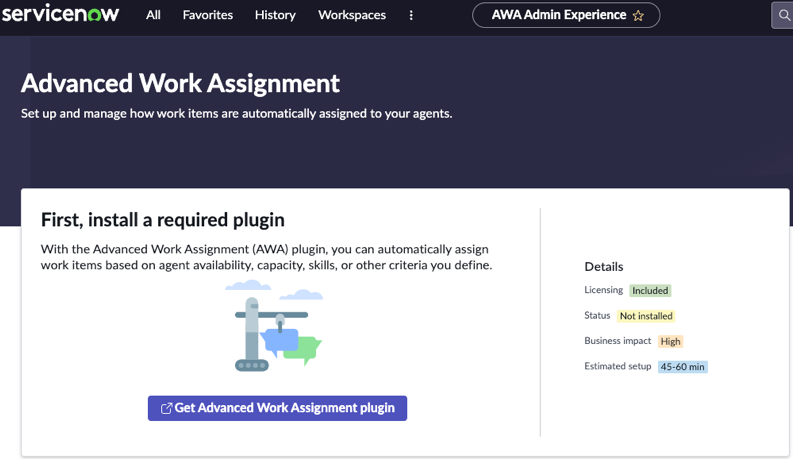The height and width of the screenshot is (459, 793).
Task: Click the Included licensing badge
Action: click(650, 291)
